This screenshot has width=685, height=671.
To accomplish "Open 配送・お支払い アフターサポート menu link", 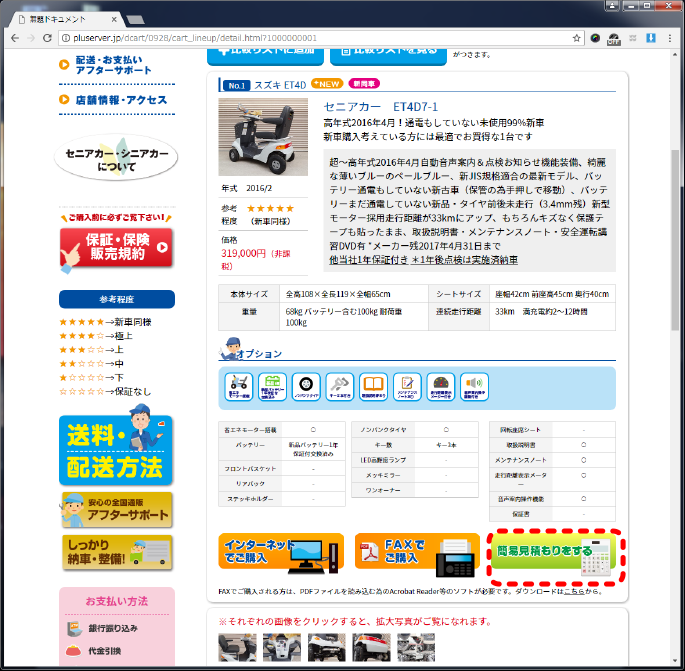I will (x=114, y=65).
